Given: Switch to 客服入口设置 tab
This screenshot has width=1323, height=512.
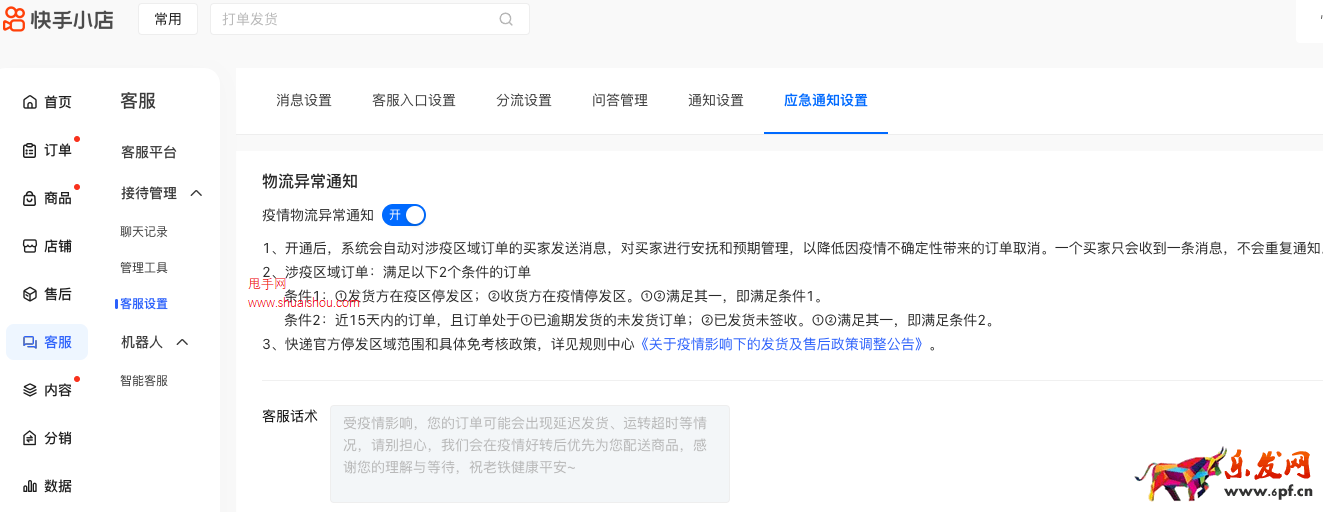Looking at the screenshot, I should [414, 100].
